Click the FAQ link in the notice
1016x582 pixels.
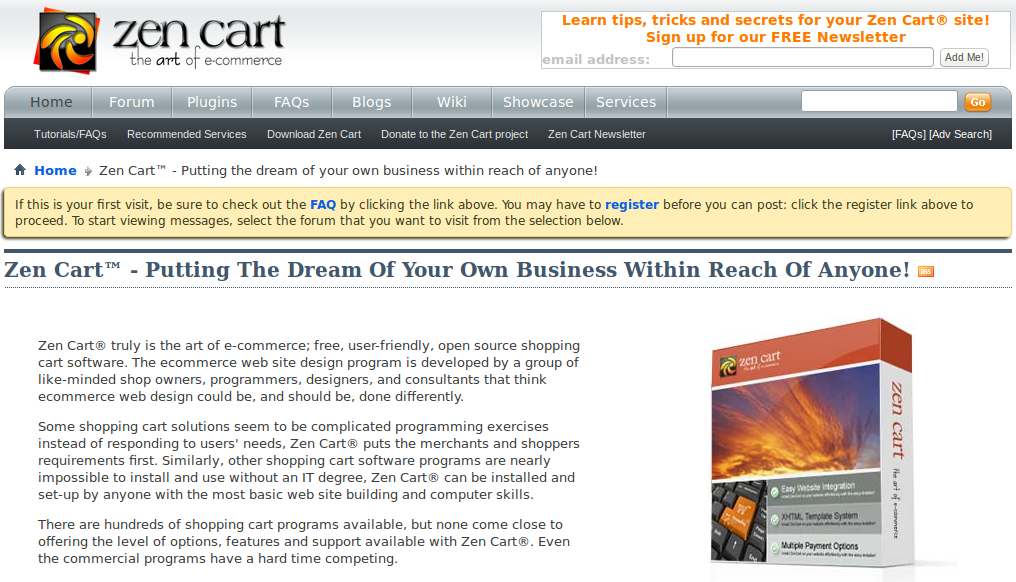point(323,205)
